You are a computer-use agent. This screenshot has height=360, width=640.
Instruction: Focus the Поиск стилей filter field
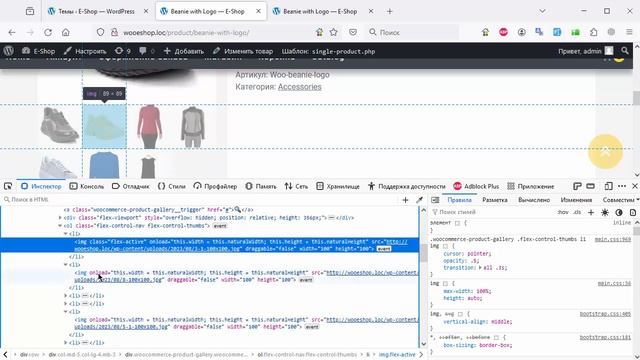point(492,212)
